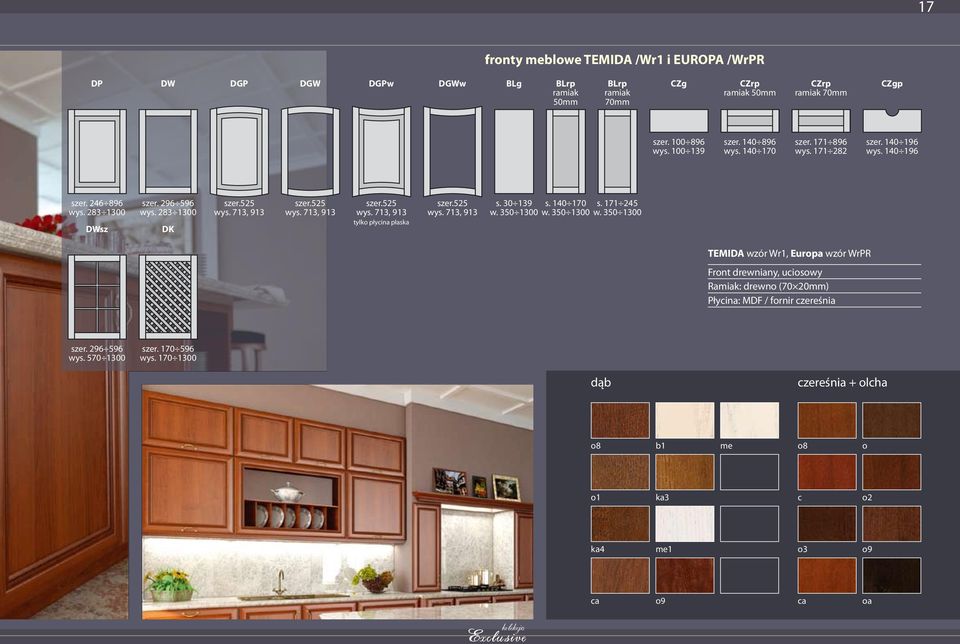The width and height of the screenshot is (960, 644).
Task: Choose the ka3 swatch
Action: coord(684,471)
